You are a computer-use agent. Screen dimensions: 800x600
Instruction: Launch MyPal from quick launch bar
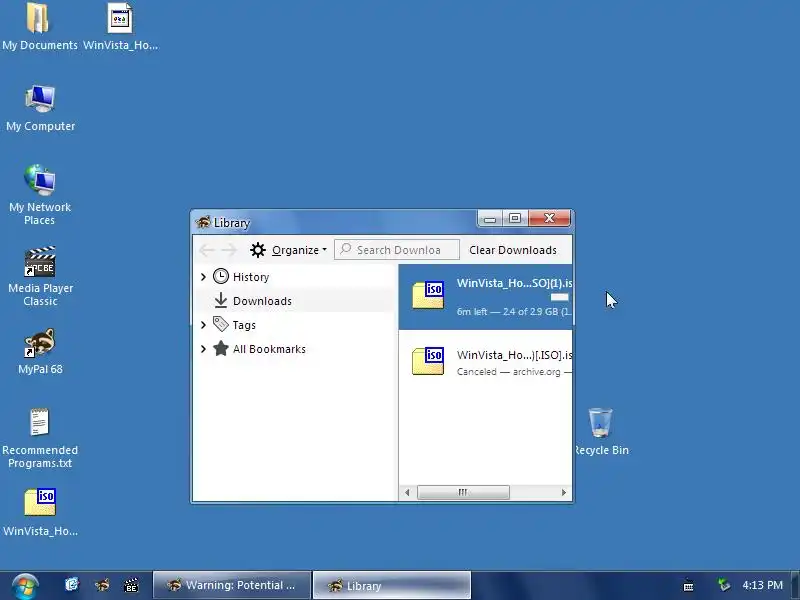tap(102, 585)
